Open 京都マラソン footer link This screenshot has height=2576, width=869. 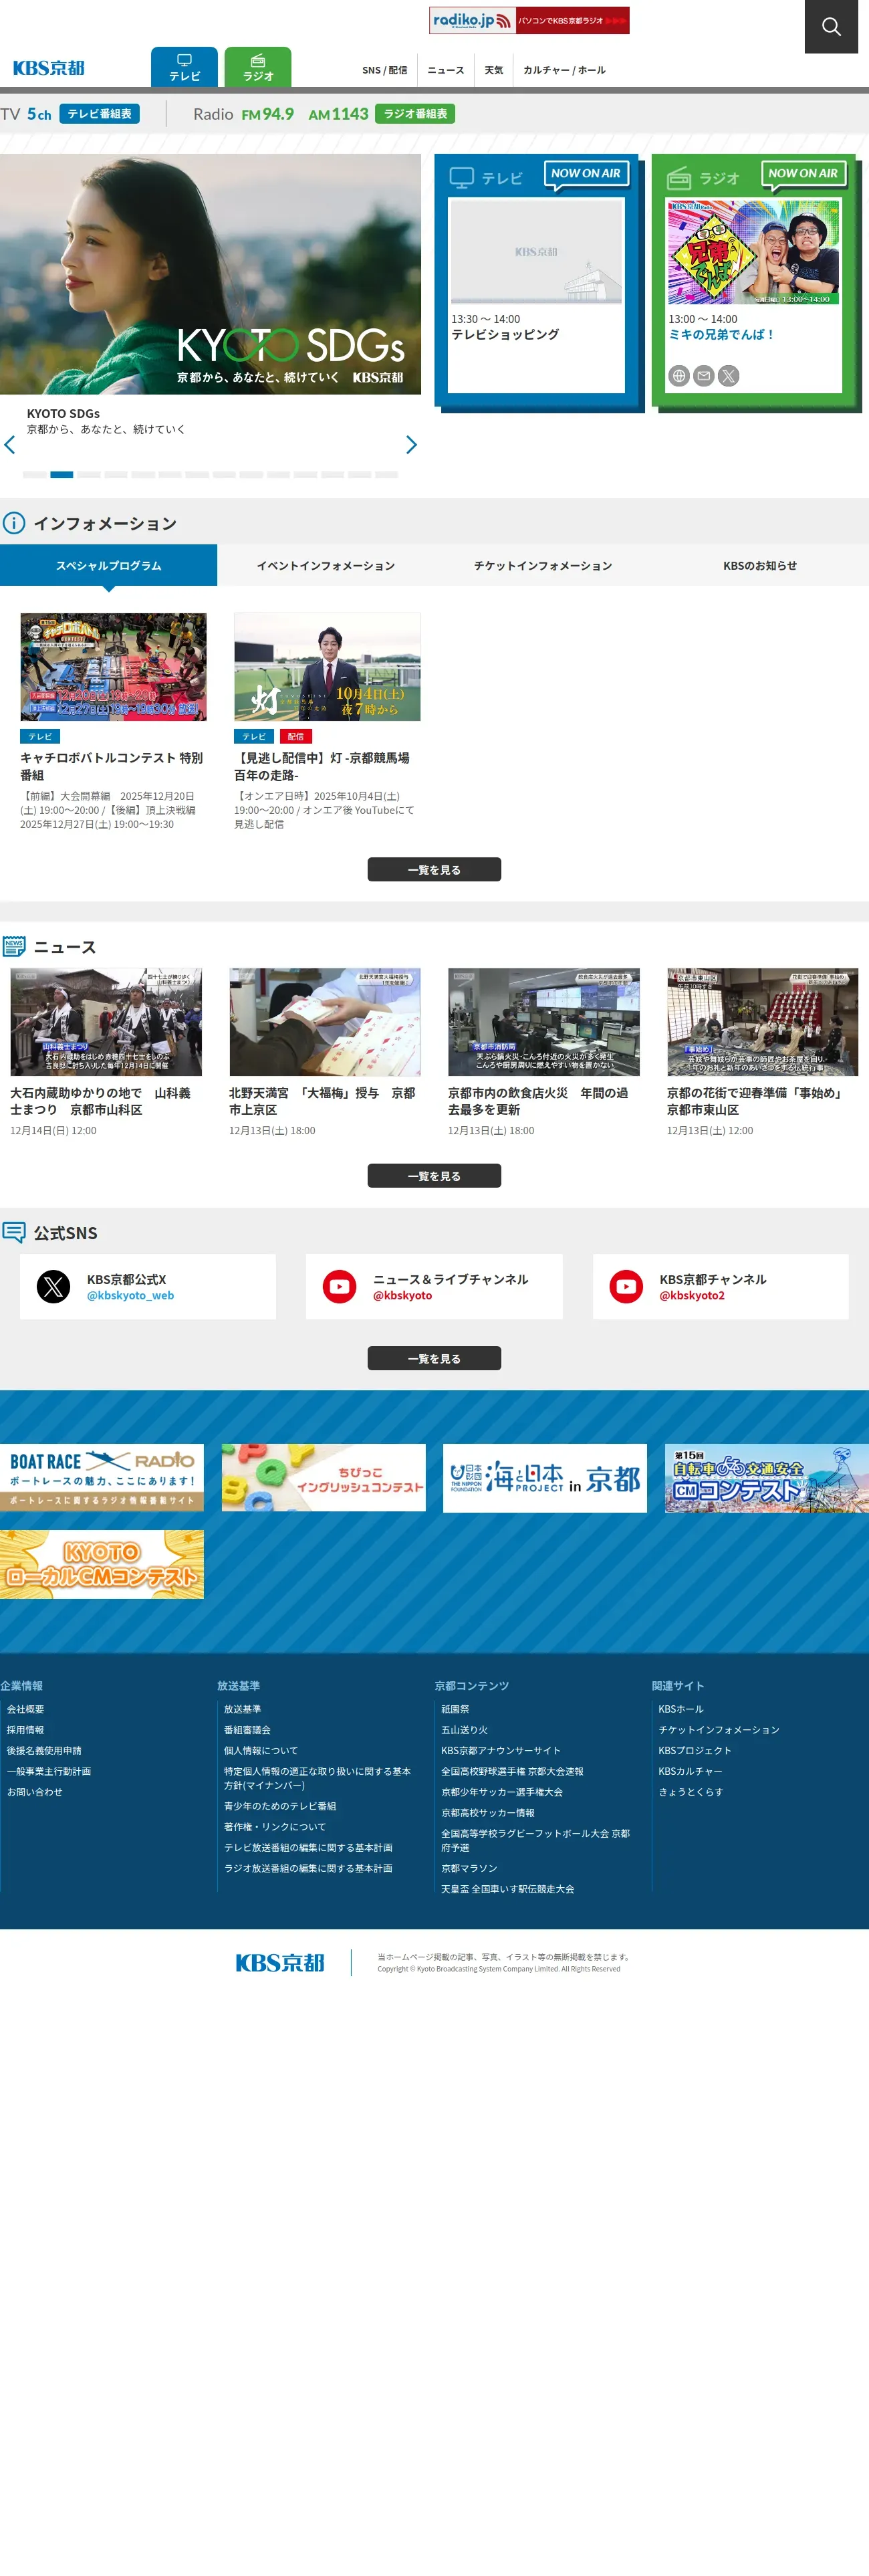pyautogui.click(x=469, y=1868)
